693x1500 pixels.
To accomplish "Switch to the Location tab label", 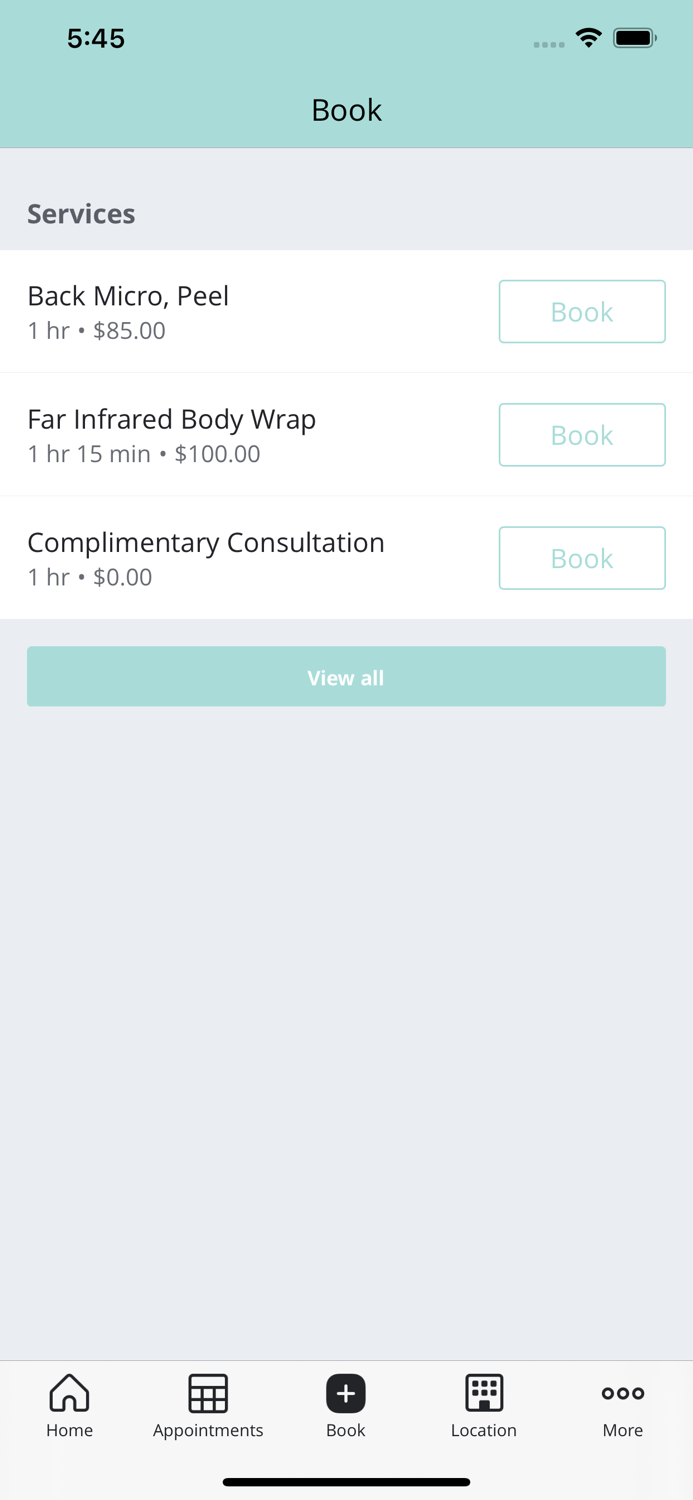I will 484,1430.
